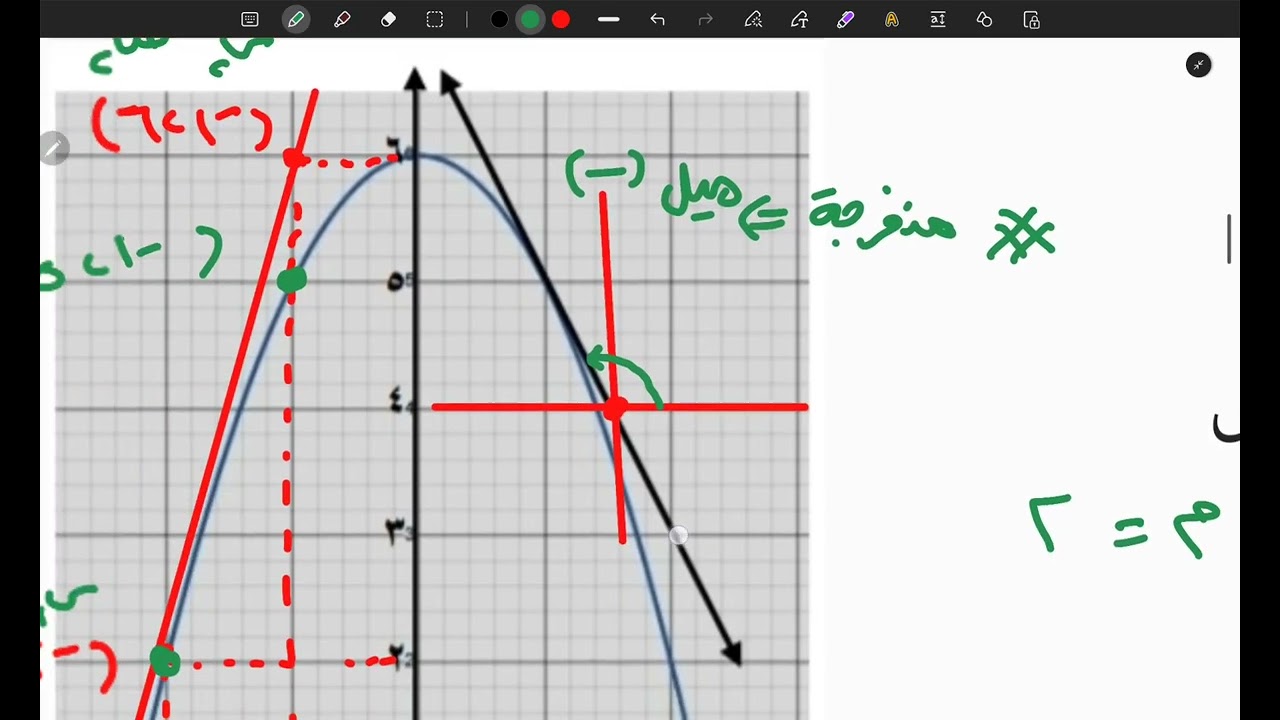Viewport: 1280px width, 720px height.
Task: Tap the floating pencil edit button
Action: (53, 149)
